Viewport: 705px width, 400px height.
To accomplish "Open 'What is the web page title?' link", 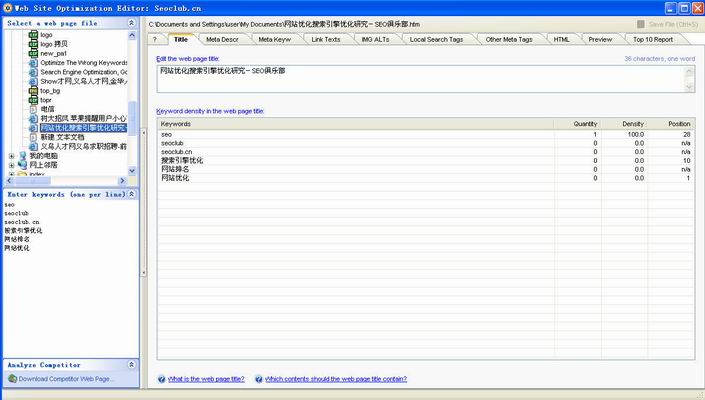I will 206,379.
